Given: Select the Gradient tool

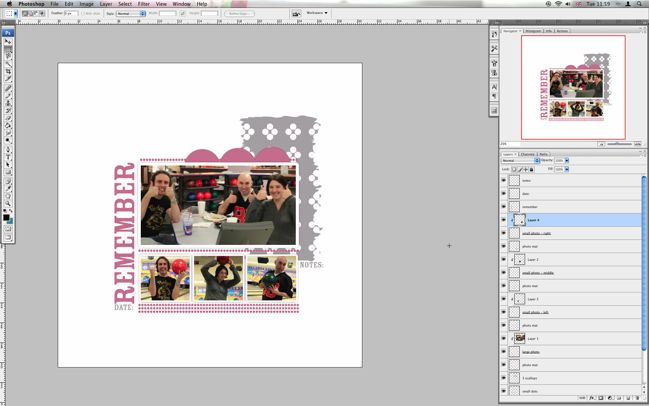Looking at the screenshot, I should 8,125.
